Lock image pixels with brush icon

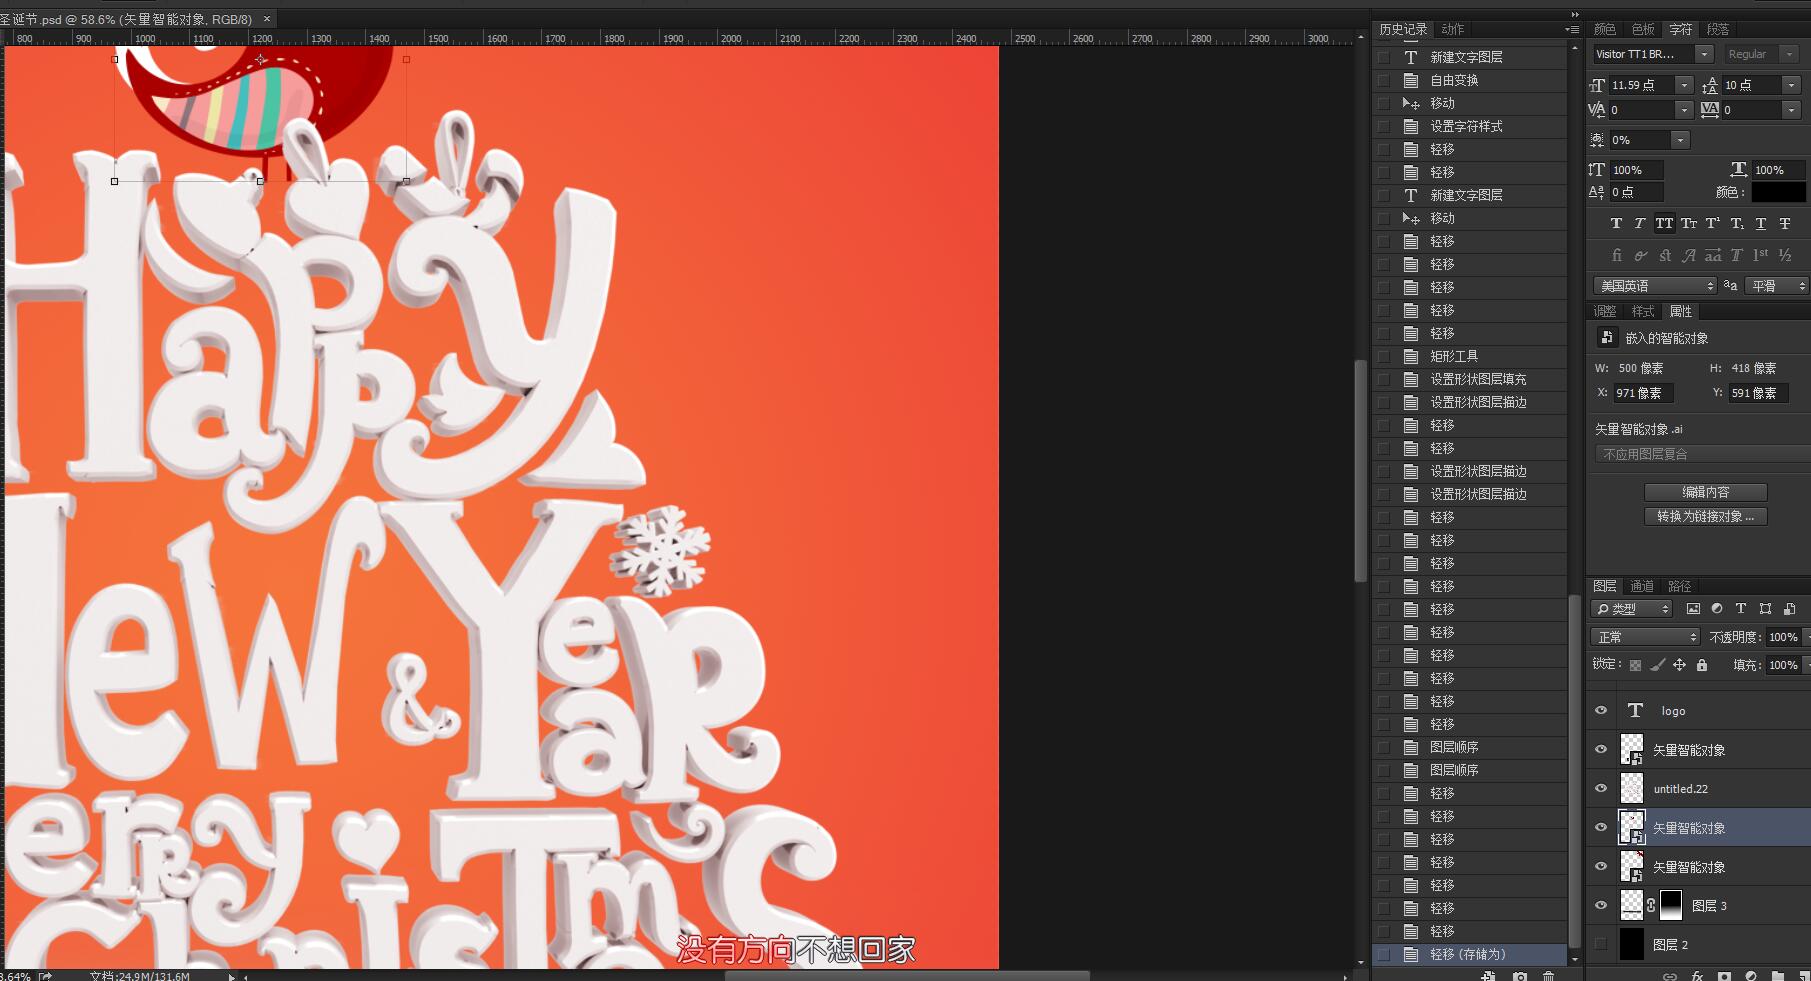[x=1657, y=665]
